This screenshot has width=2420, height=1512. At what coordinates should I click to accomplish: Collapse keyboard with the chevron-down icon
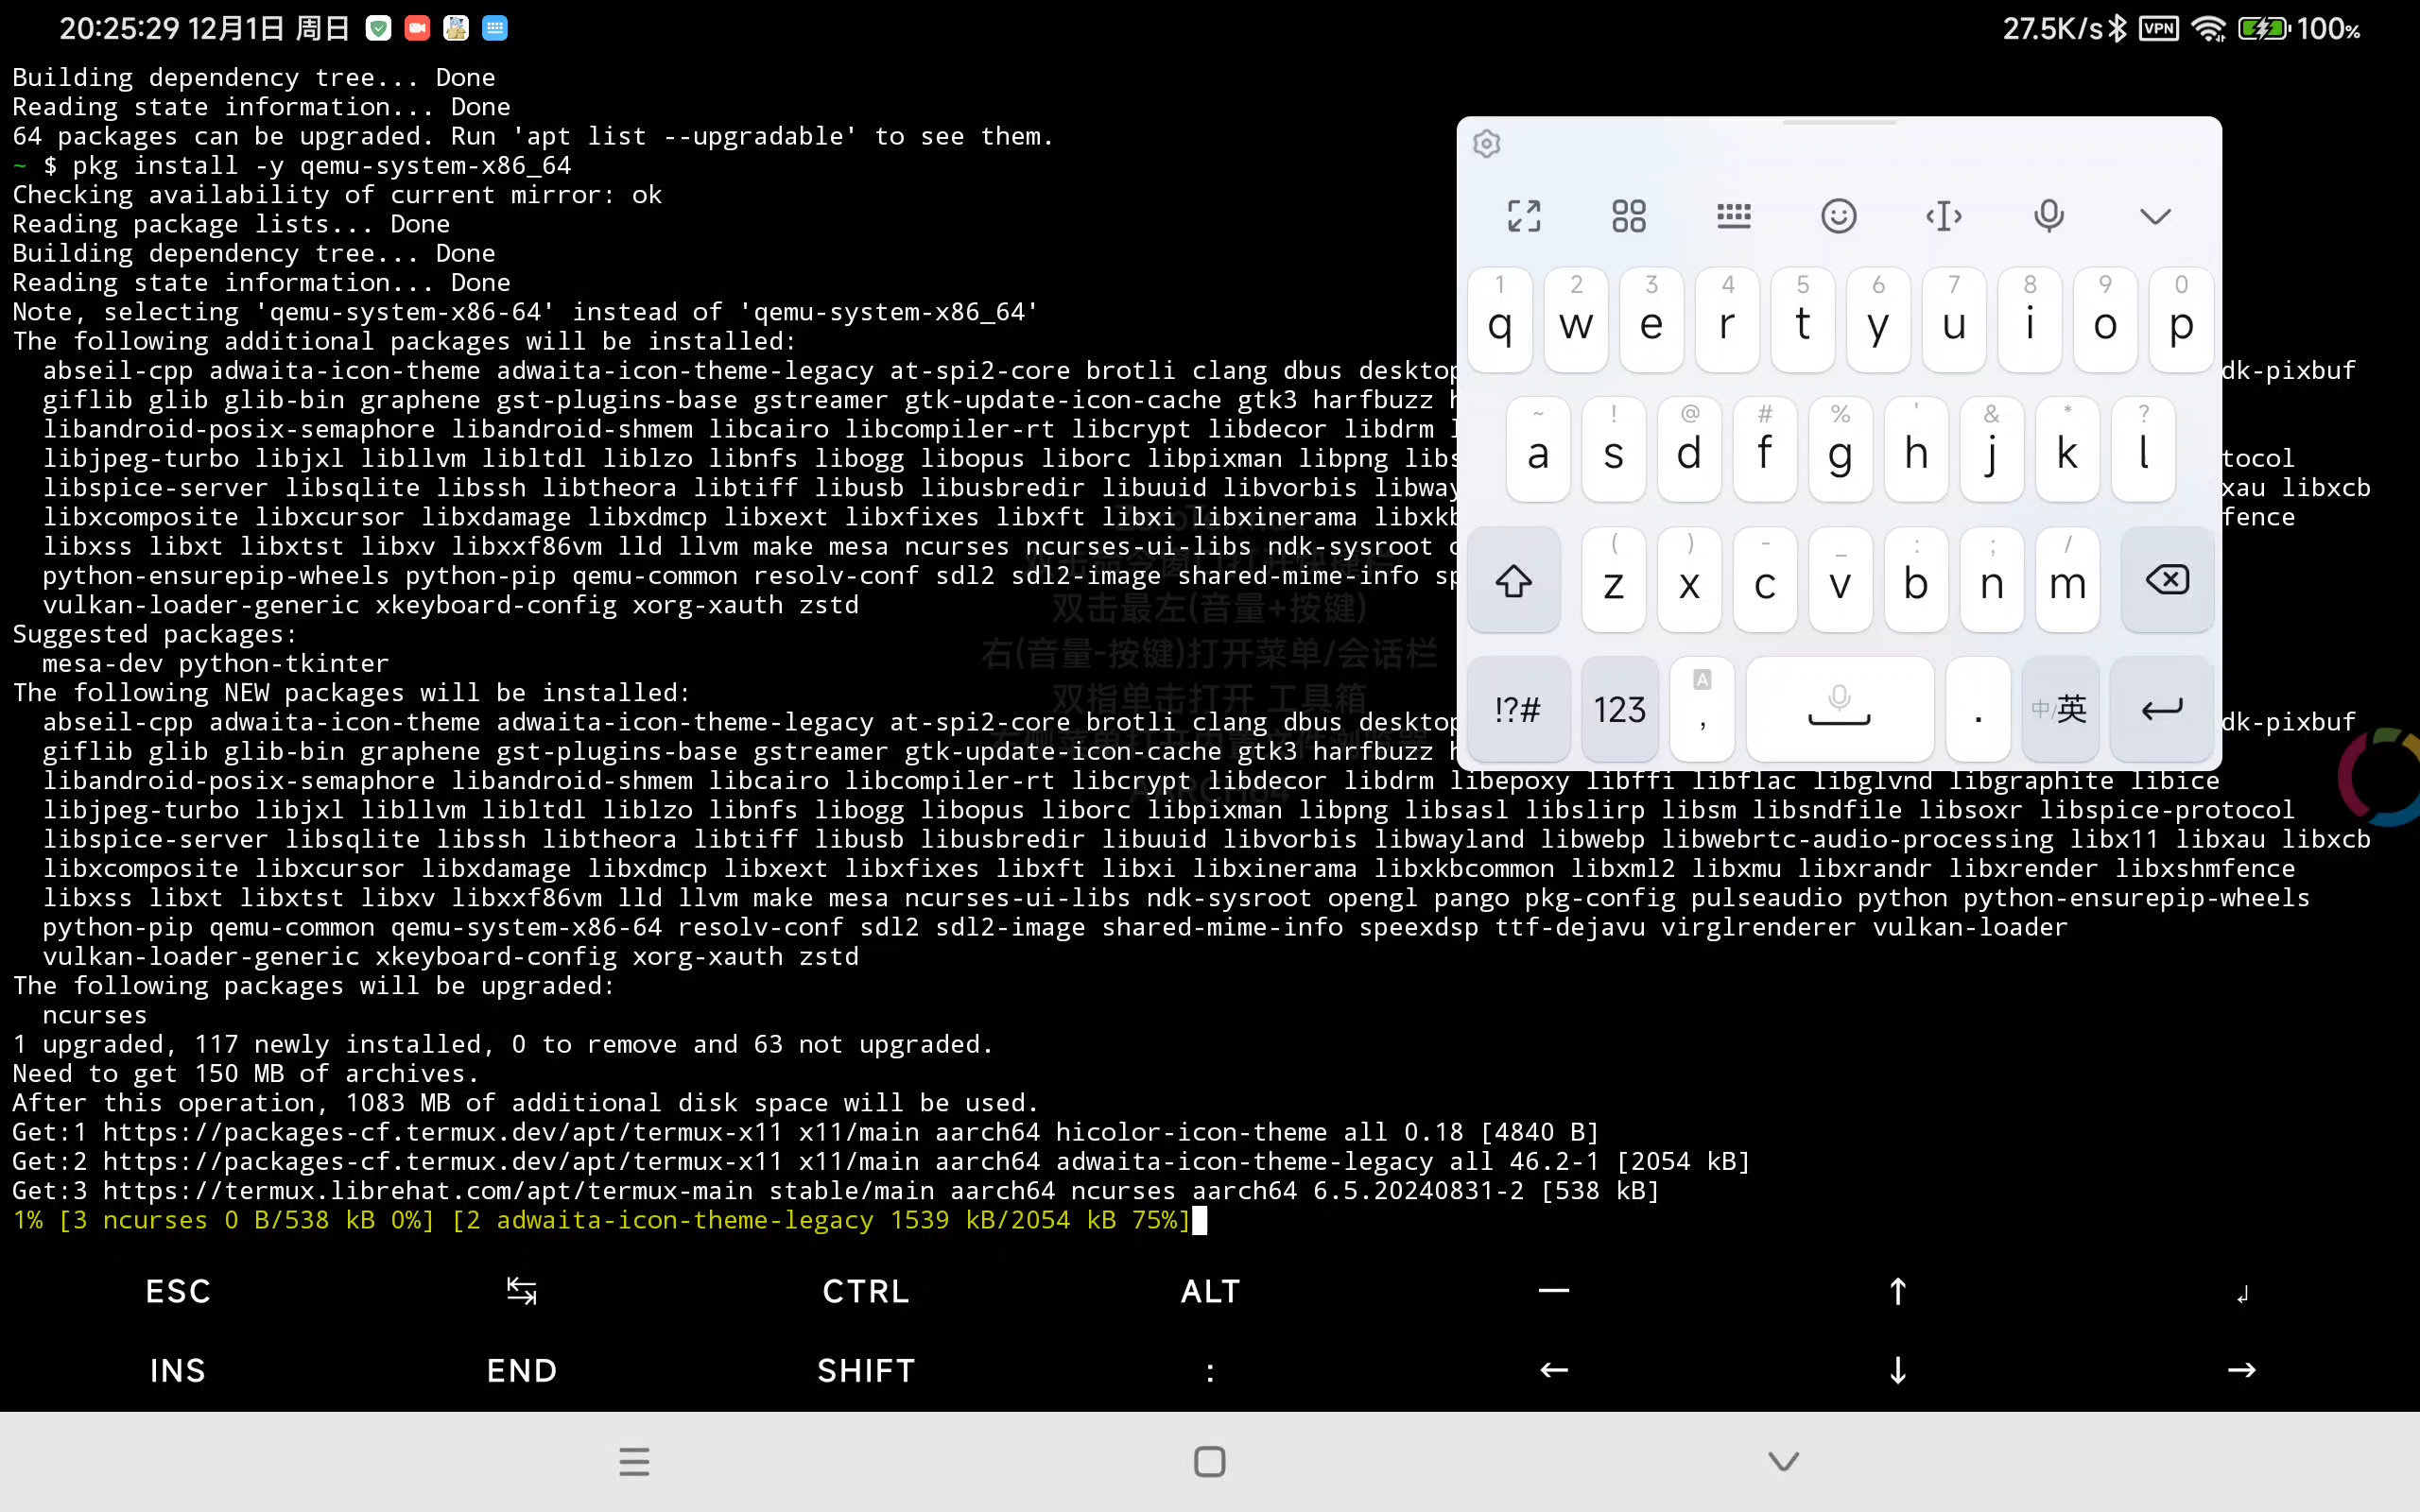2155,216
